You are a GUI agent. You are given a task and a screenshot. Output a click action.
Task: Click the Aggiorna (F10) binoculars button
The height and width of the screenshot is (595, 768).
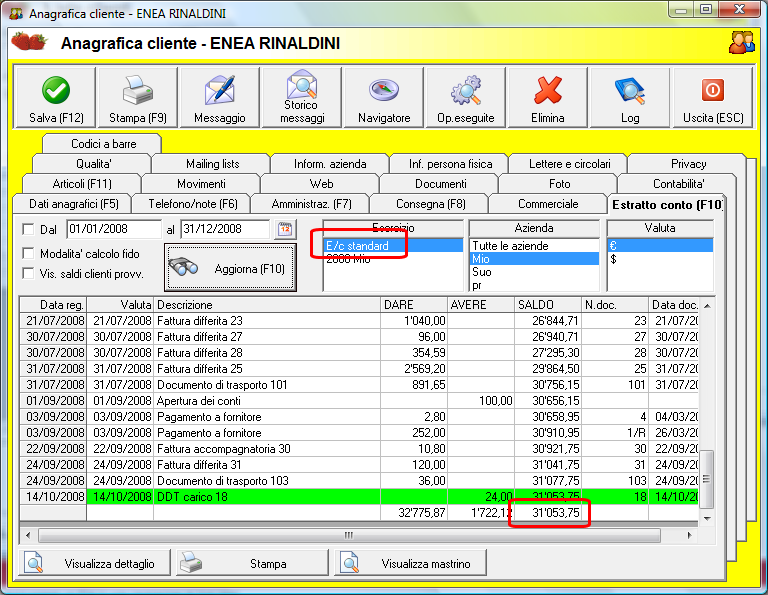tap(230, 268)
